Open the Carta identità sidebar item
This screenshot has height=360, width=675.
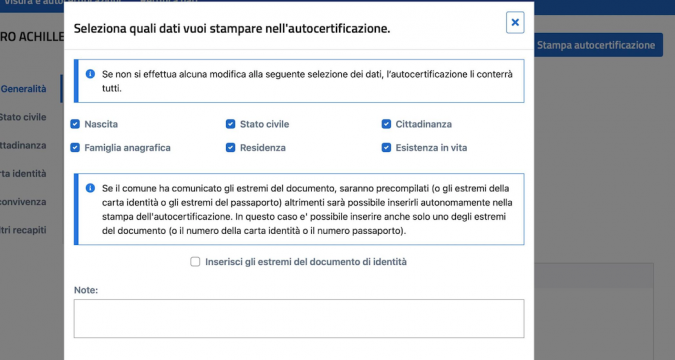pos(23,174)
